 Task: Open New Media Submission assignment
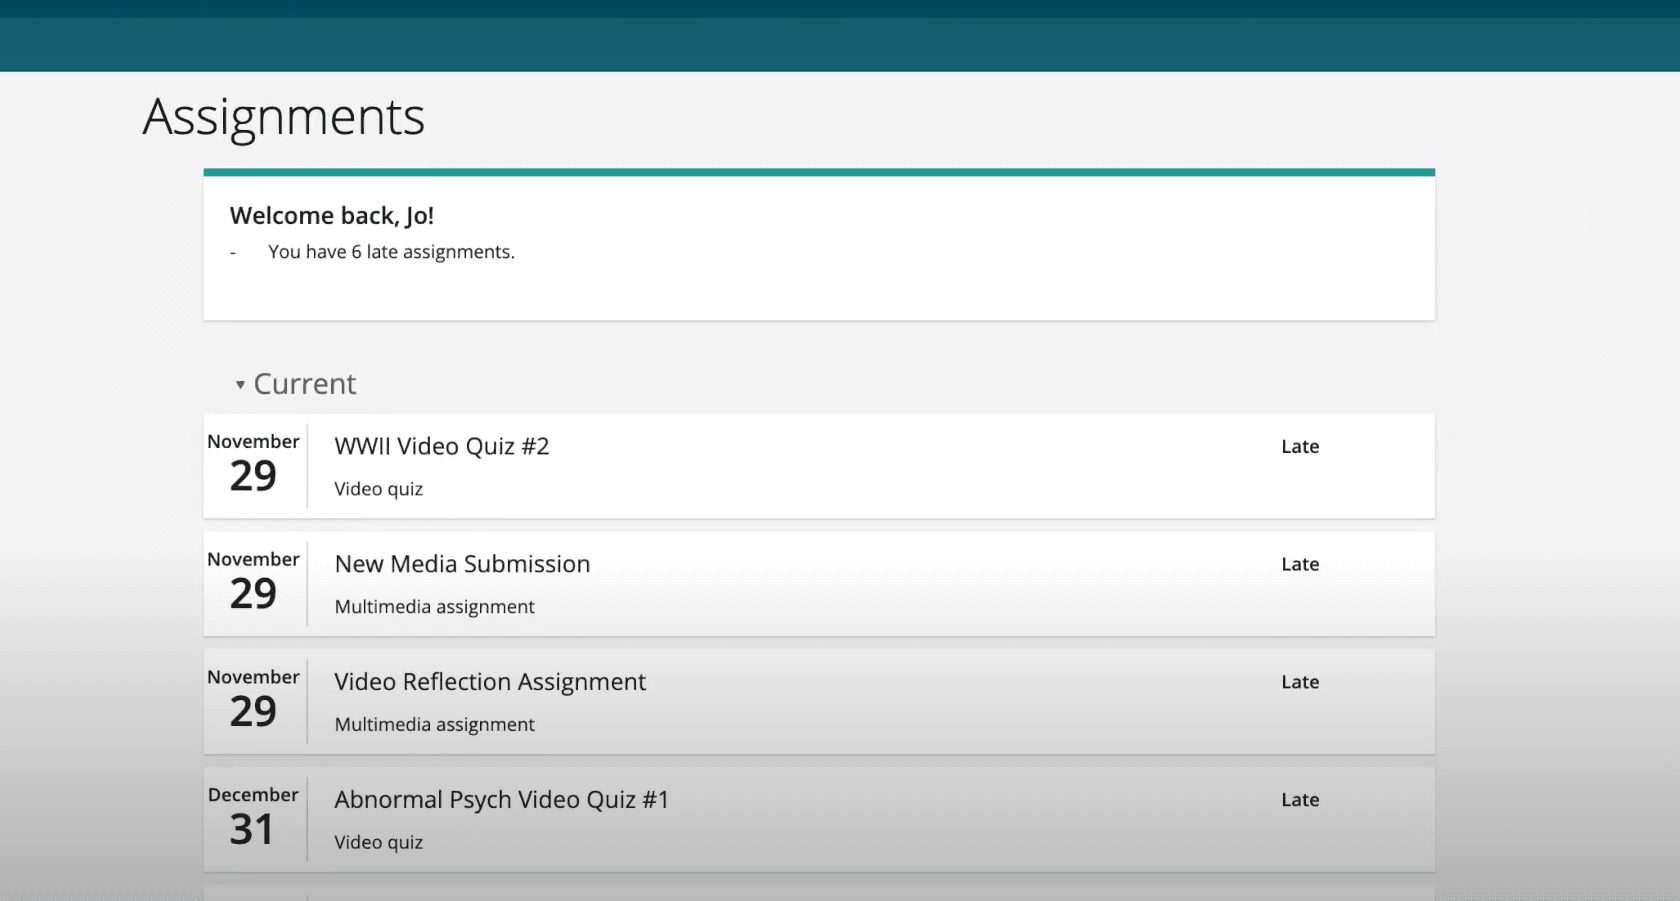tap(462, 564)
